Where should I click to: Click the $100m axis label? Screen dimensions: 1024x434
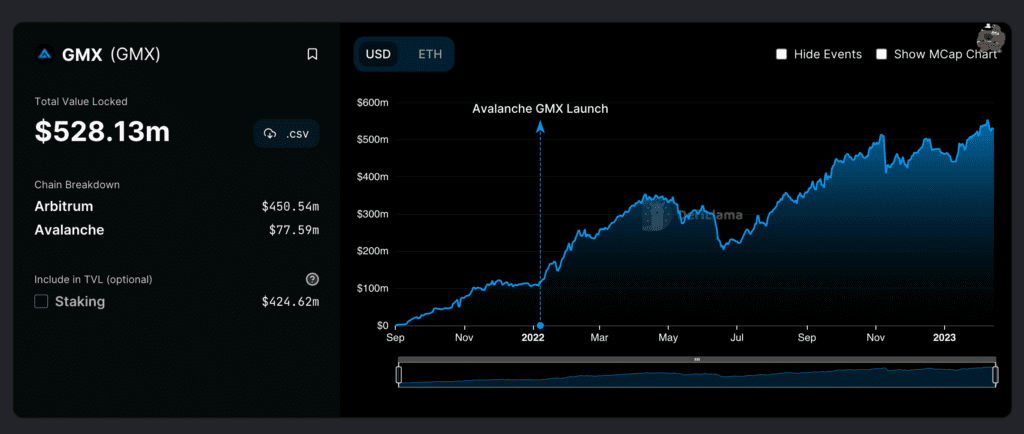(x=373, y=288)
